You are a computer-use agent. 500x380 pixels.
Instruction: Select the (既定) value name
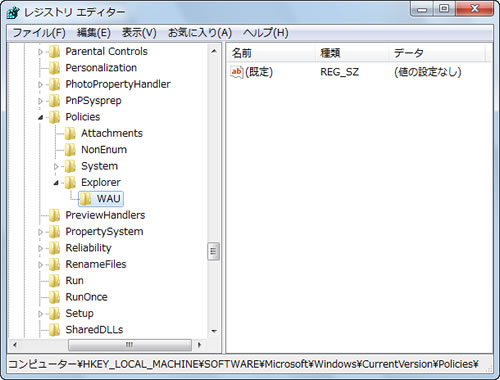coord(259,72)
